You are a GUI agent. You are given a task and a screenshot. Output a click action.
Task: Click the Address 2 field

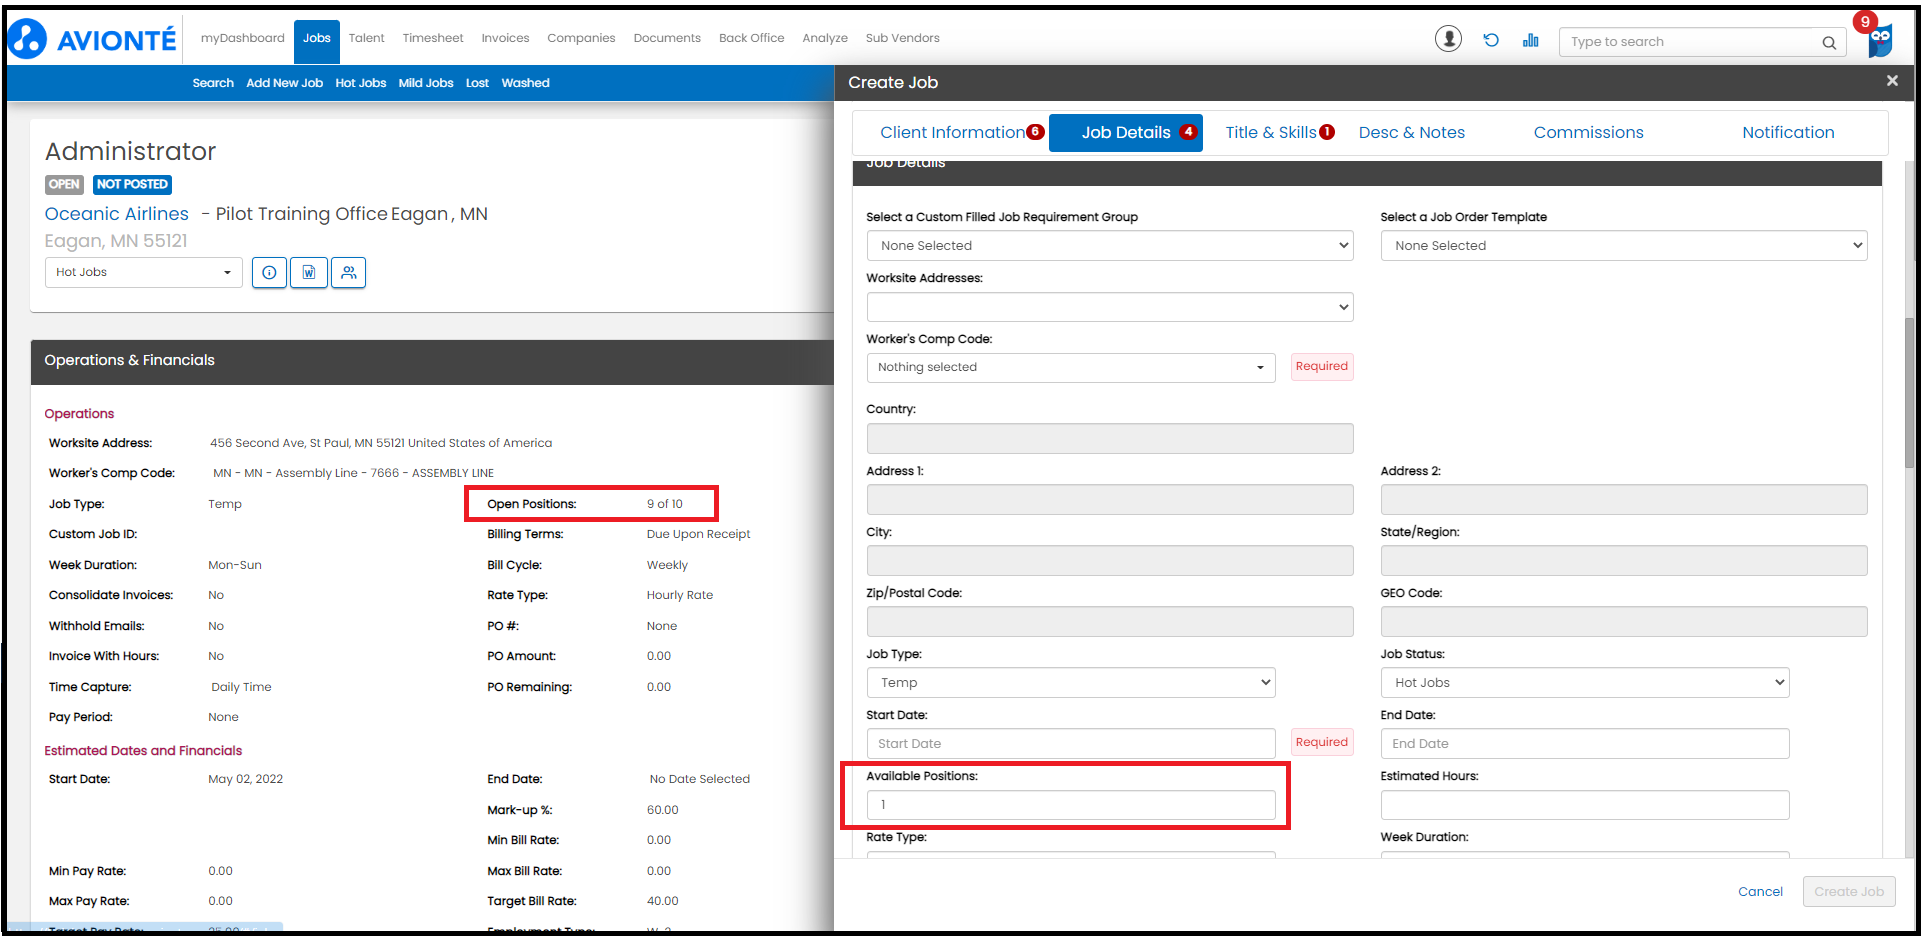pos(1624,500)
